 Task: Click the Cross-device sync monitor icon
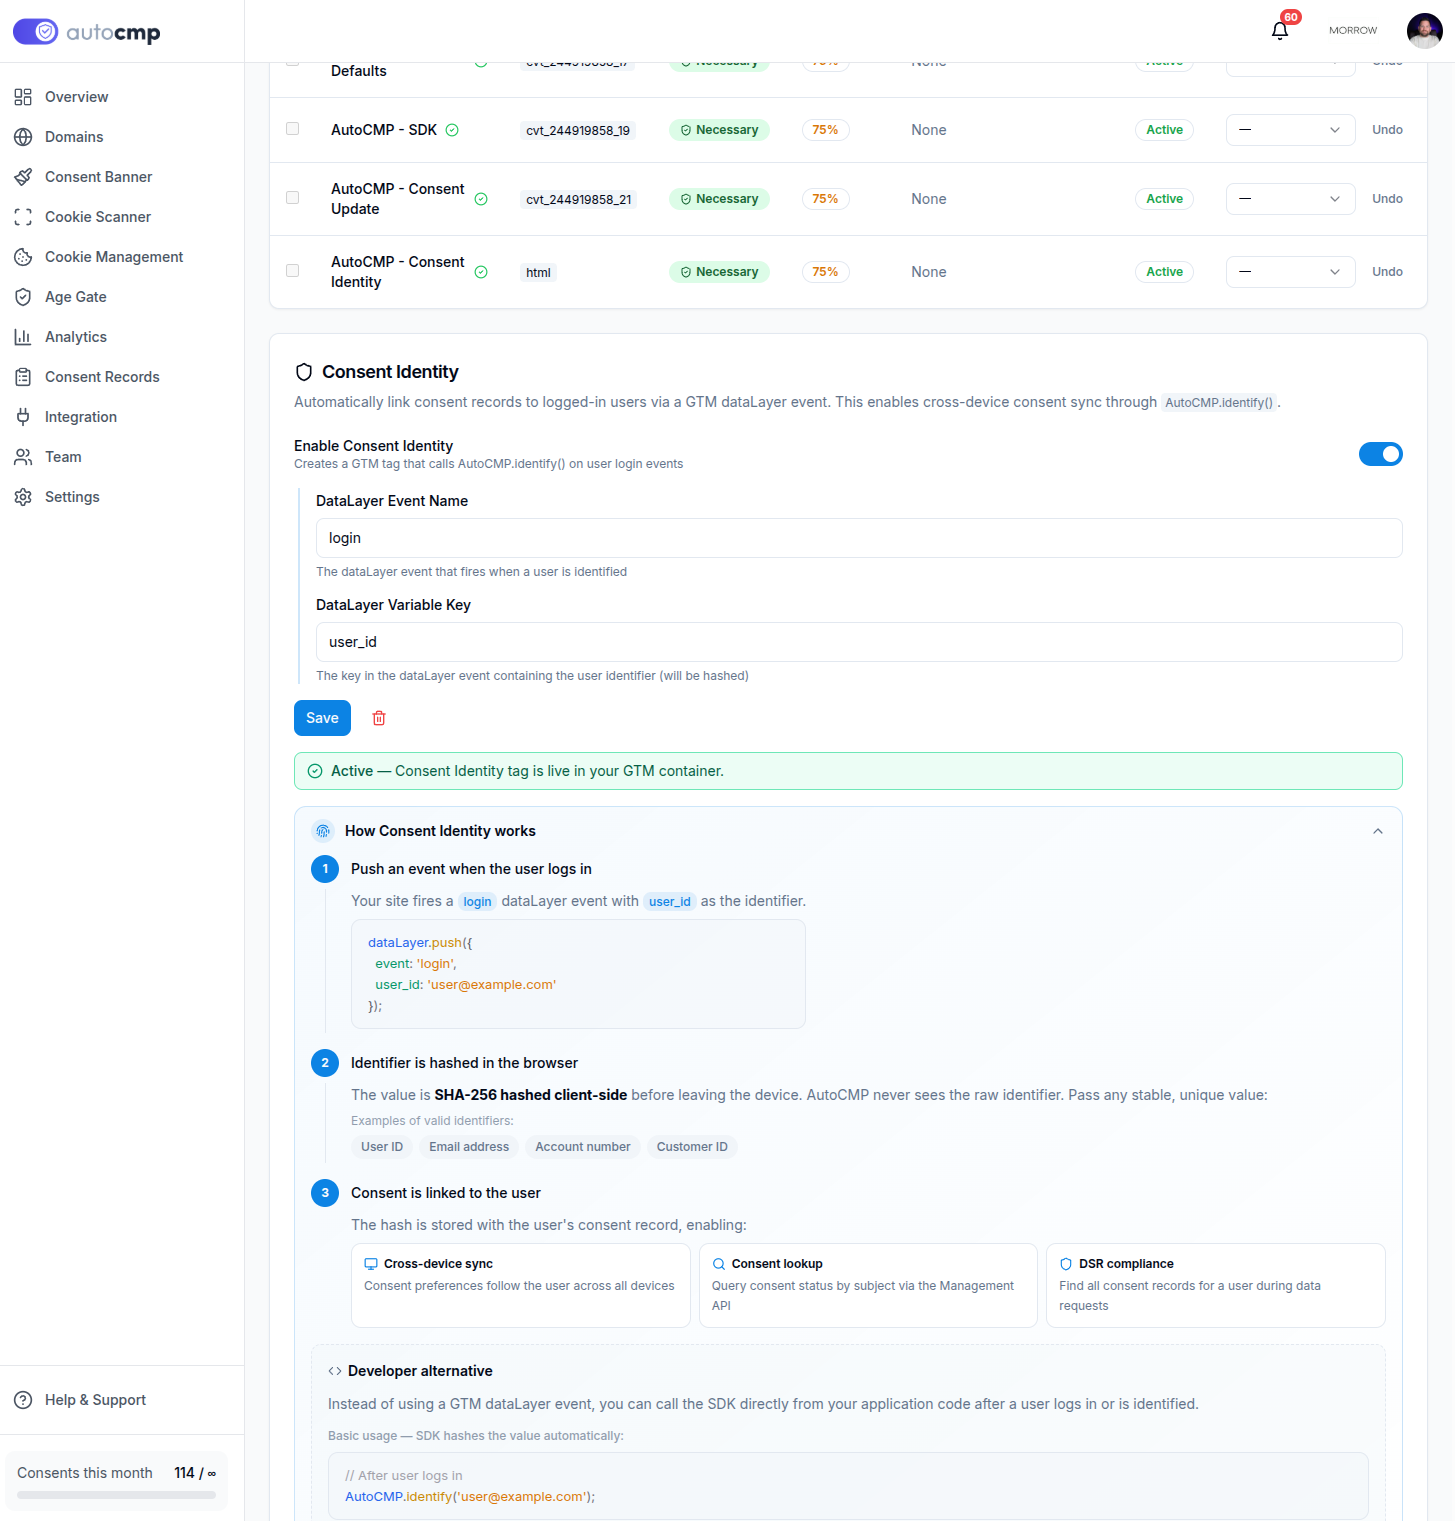tap(371, 1264)
